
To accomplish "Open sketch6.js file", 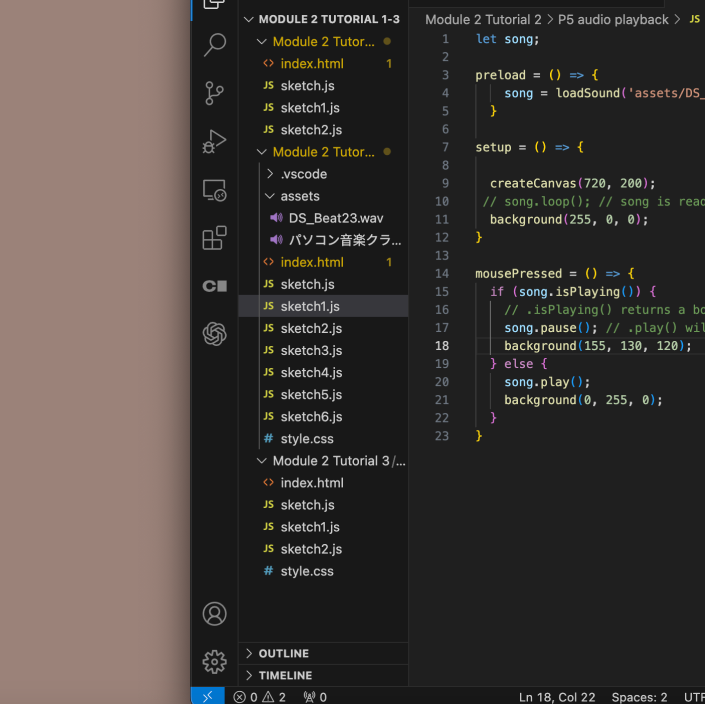I will [323, 416].
